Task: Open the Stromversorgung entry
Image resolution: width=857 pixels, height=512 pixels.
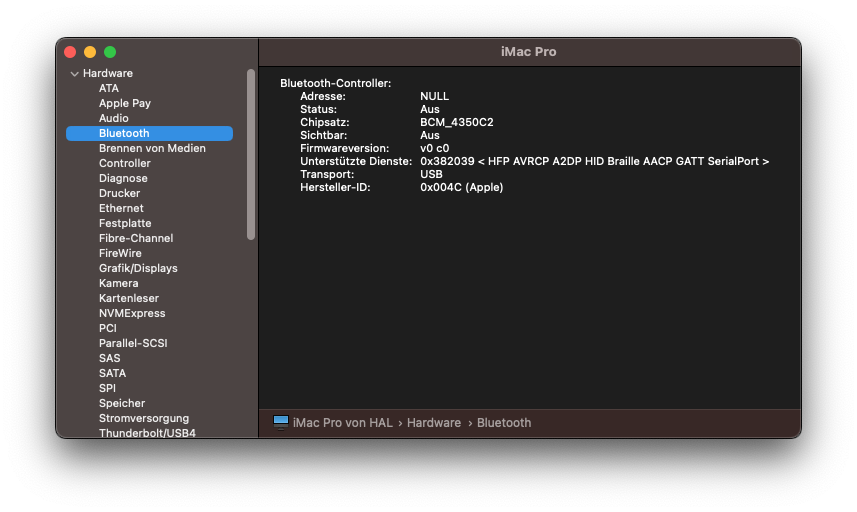Action: 144,419
